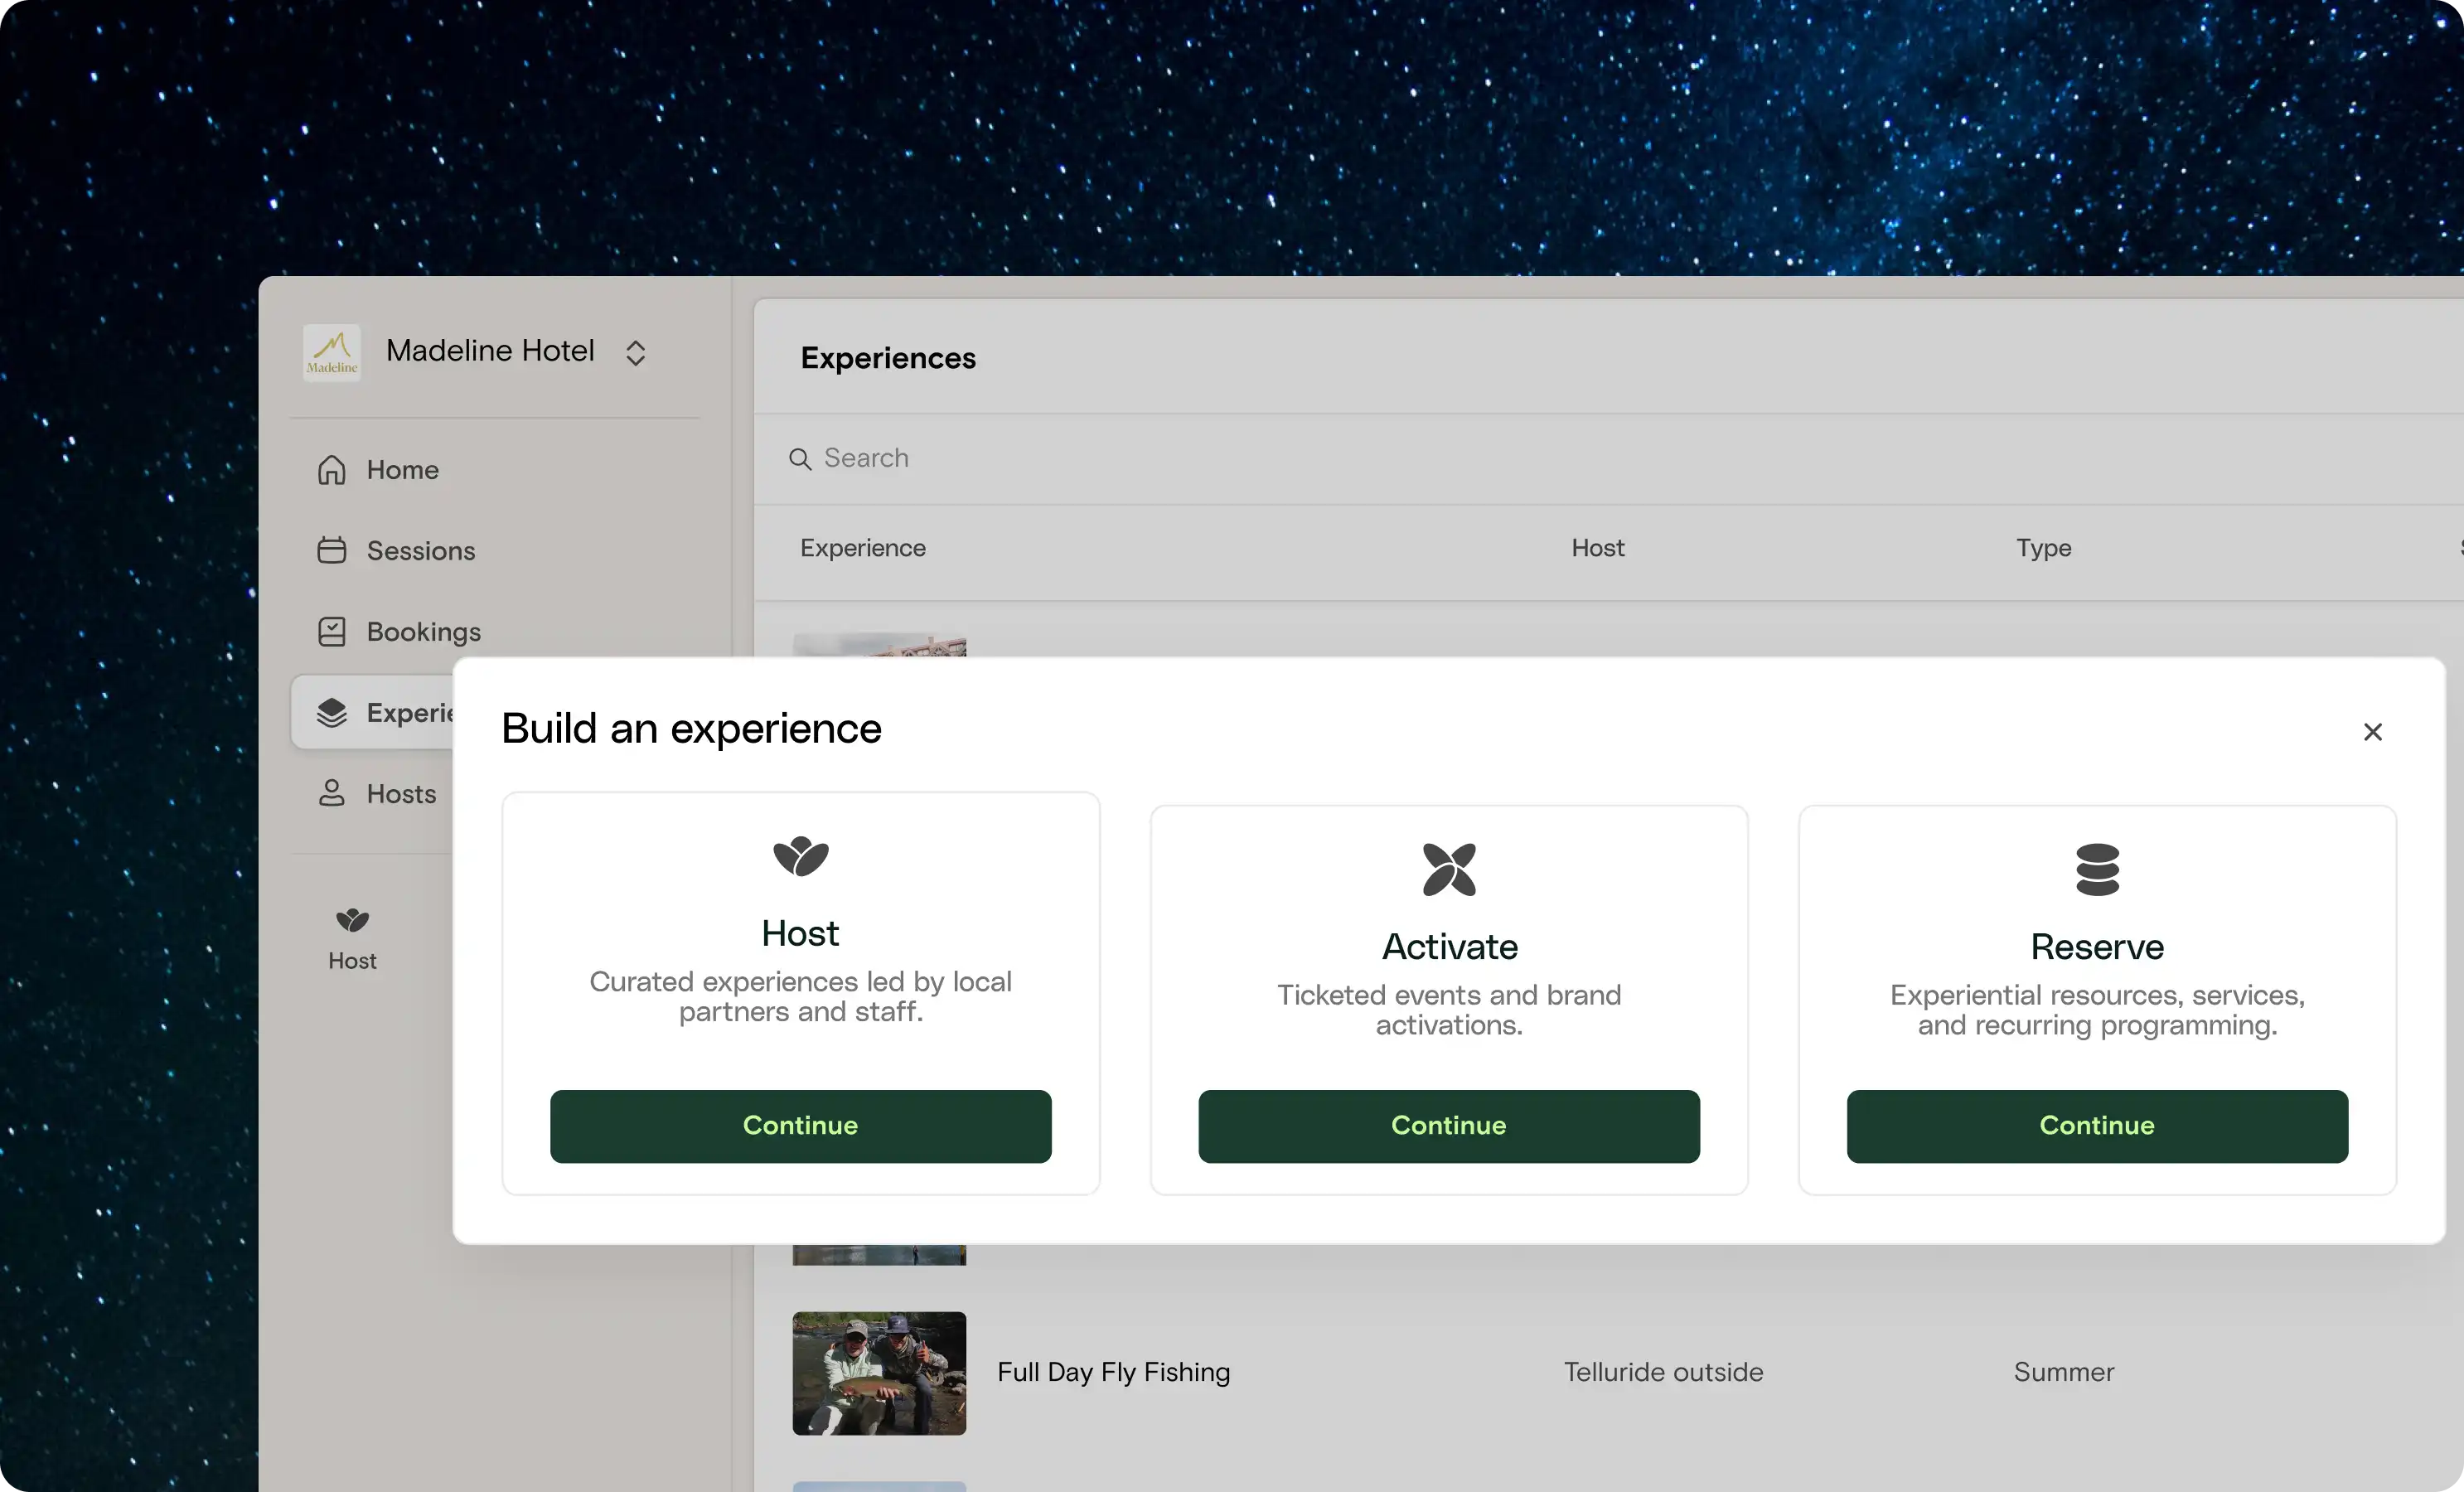Select the Home icon in the sidebar
The image size is (2464, 1492).
click(332, 469)
